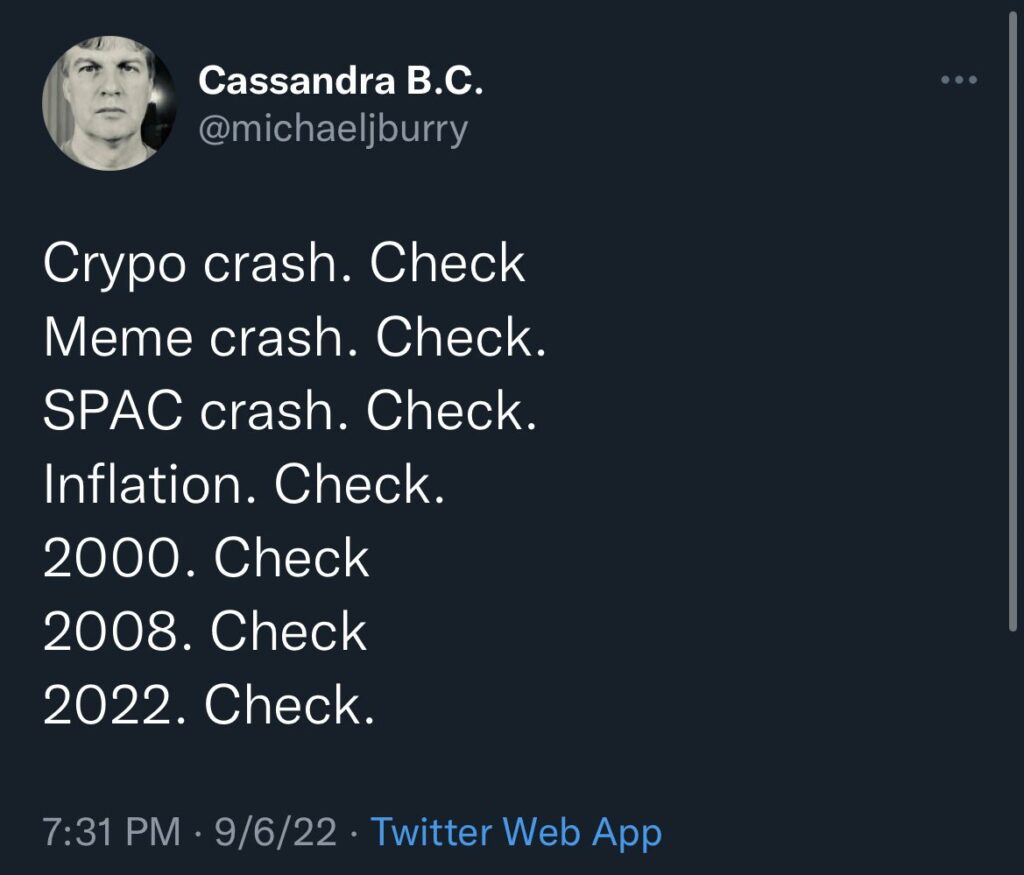1024x875 pixels.
Task: Click 'Check.' on the Meme crash line
Action: [461, 338]
